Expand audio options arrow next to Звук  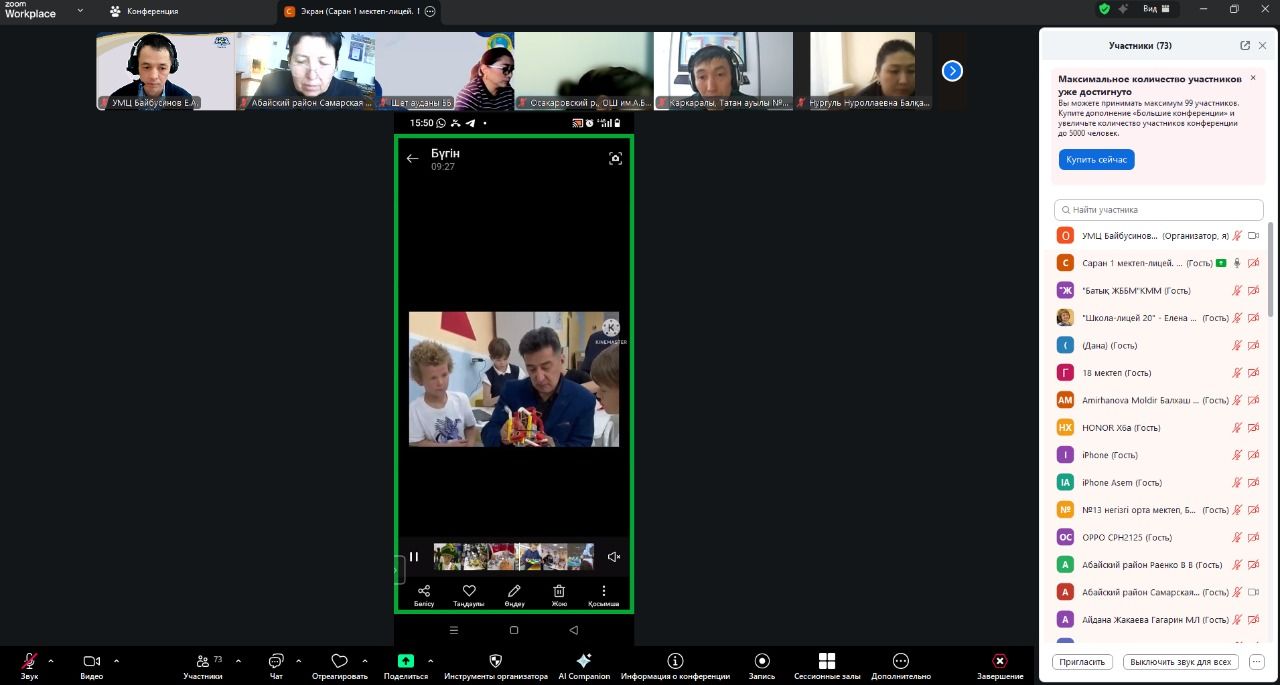click(x=51, y=661)
